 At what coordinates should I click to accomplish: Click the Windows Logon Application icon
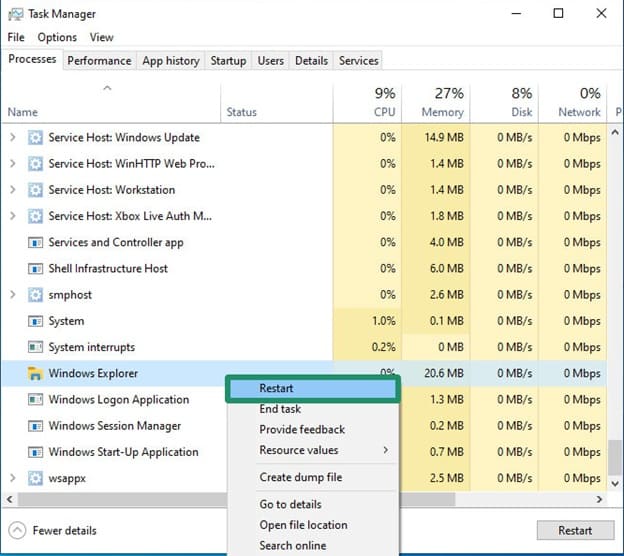point(35,400)
